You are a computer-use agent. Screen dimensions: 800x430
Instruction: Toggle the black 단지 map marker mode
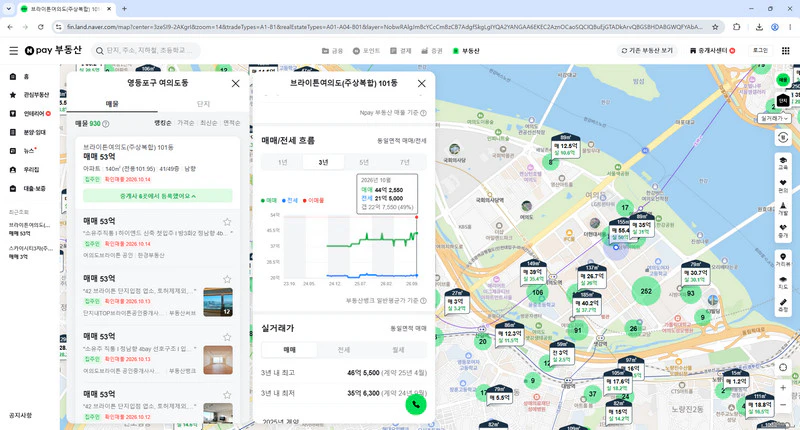pyautogui.click(x=783, y=101)
